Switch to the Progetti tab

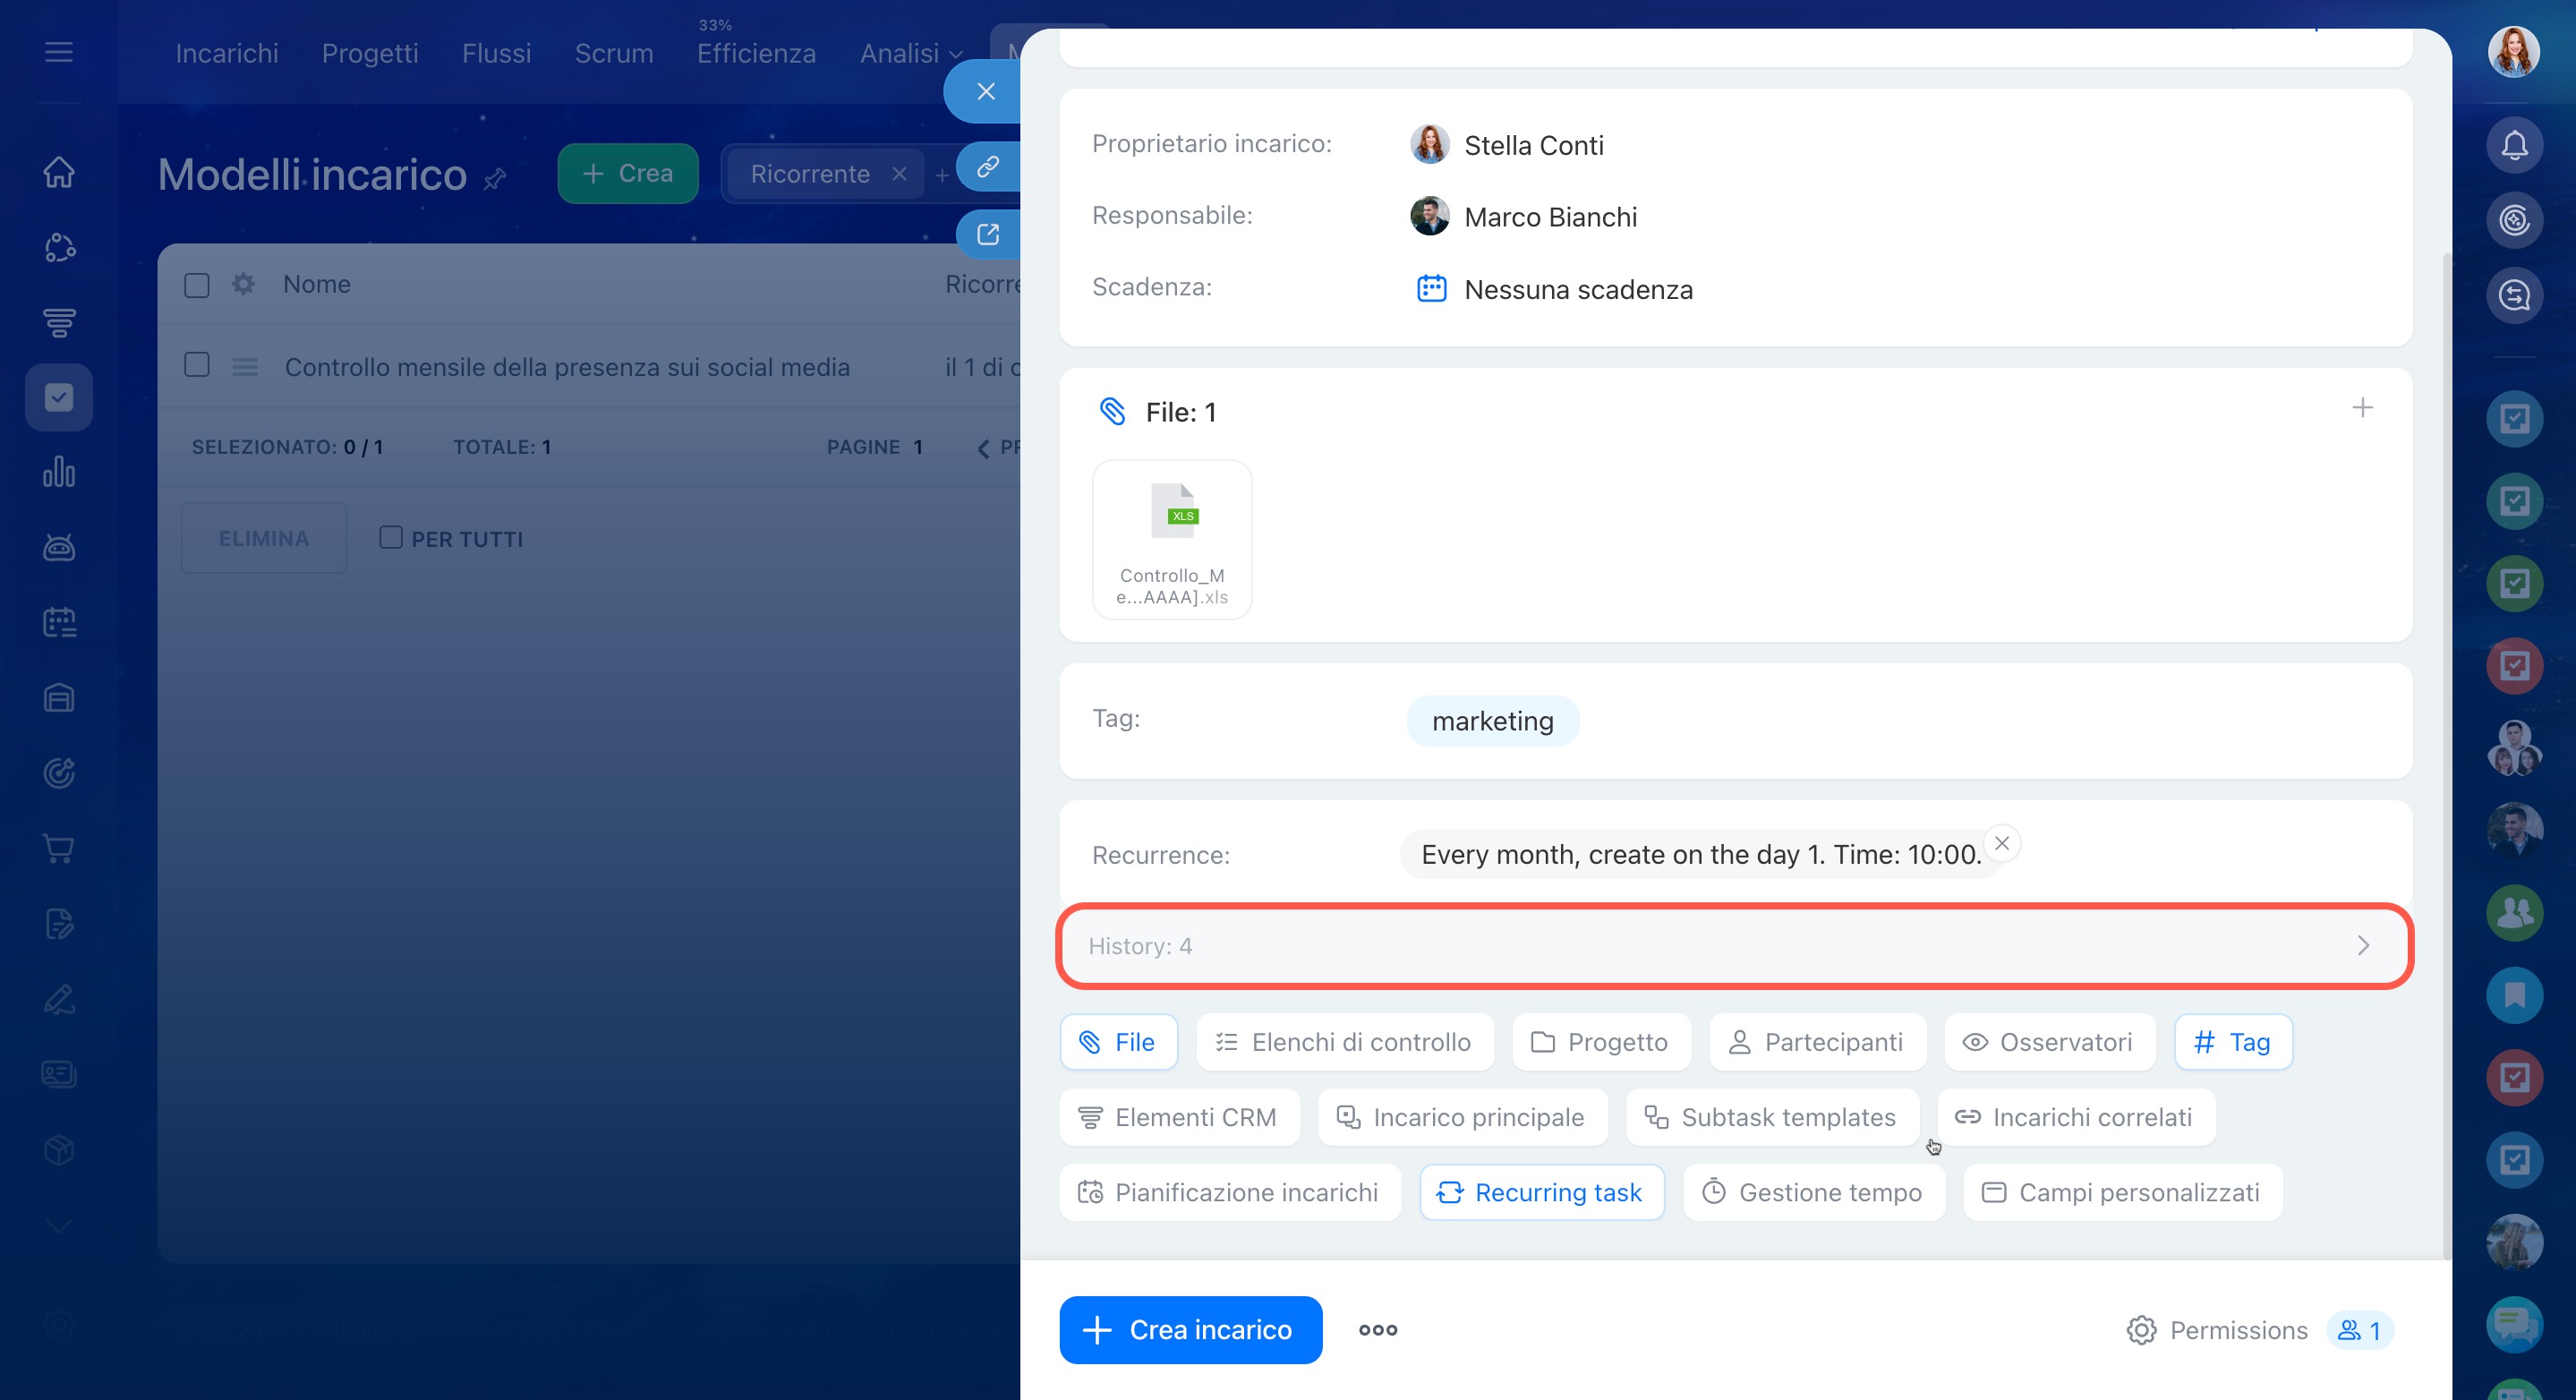[x=369, y=53]
